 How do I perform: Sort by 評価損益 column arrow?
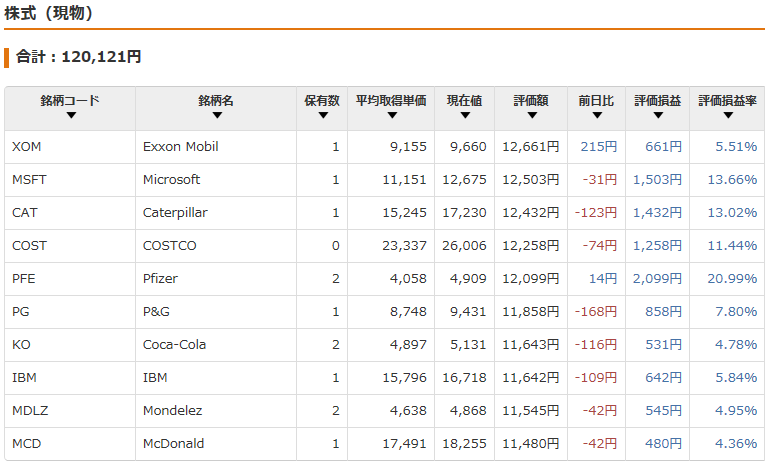point(658,116)
